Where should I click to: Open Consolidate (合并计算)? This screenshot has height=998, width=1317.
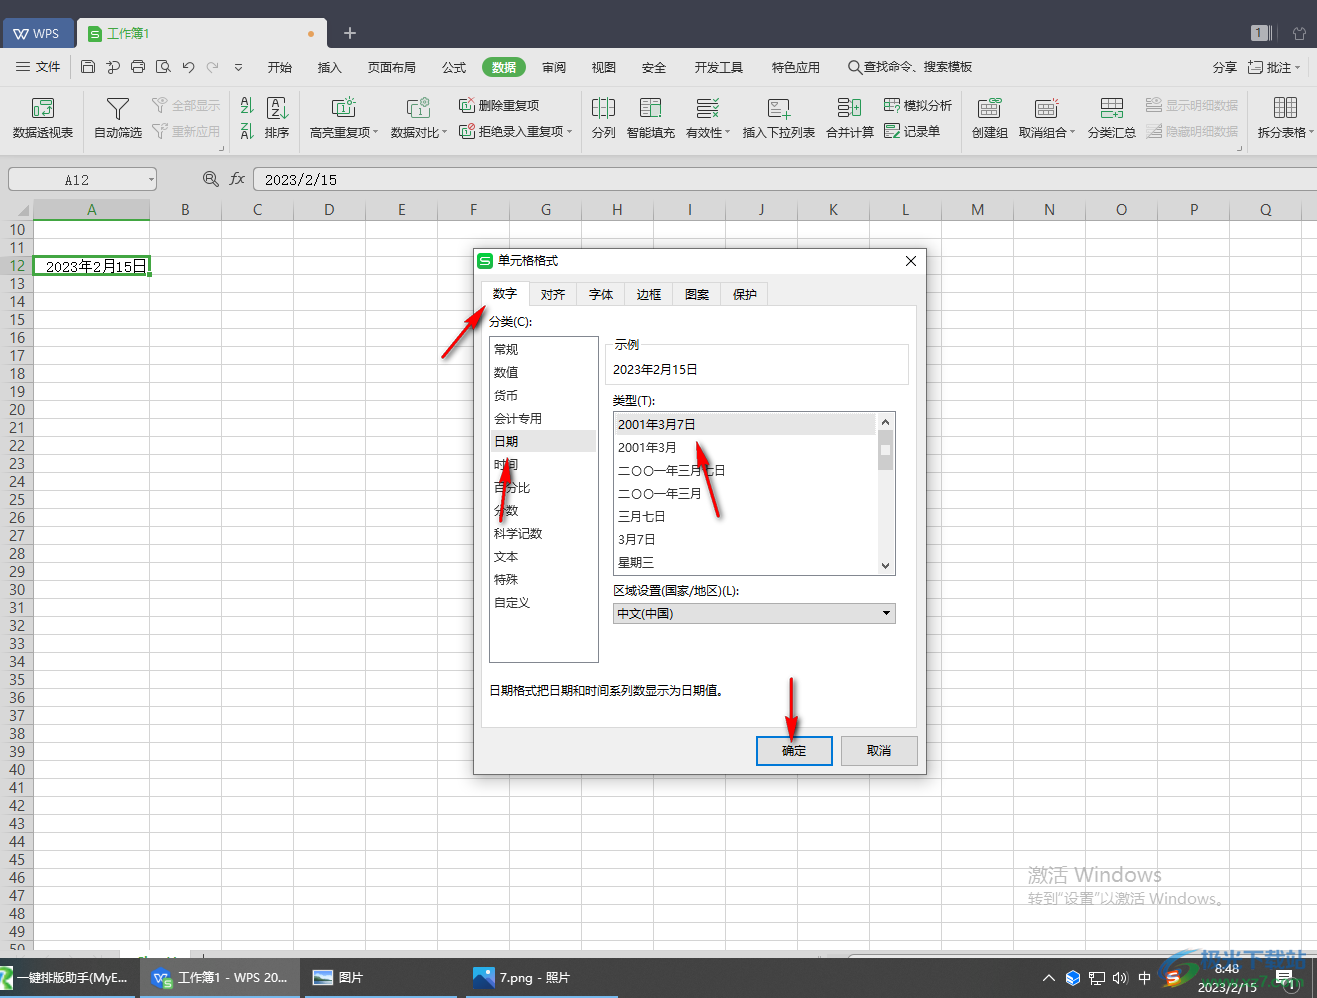[x=850, y=118]
